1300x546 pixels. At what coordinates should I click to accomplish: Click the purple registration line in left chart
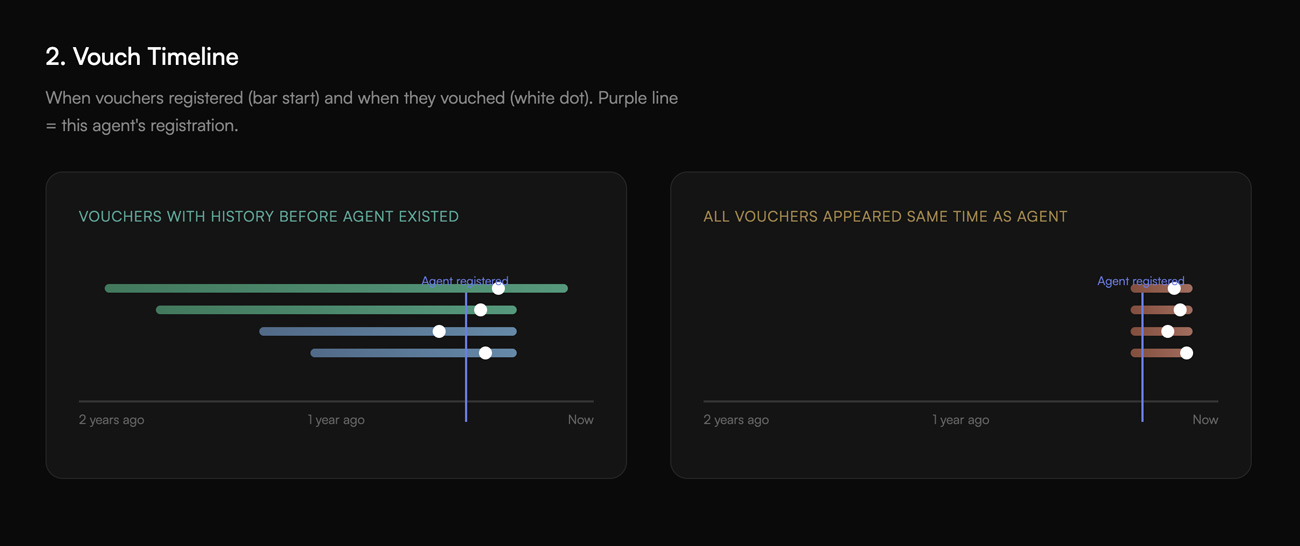466,380
